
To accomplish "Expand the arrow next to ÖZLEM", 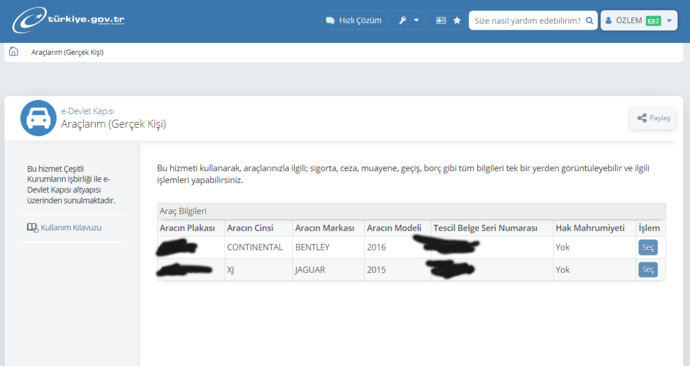I will click(x=669, y=21).
